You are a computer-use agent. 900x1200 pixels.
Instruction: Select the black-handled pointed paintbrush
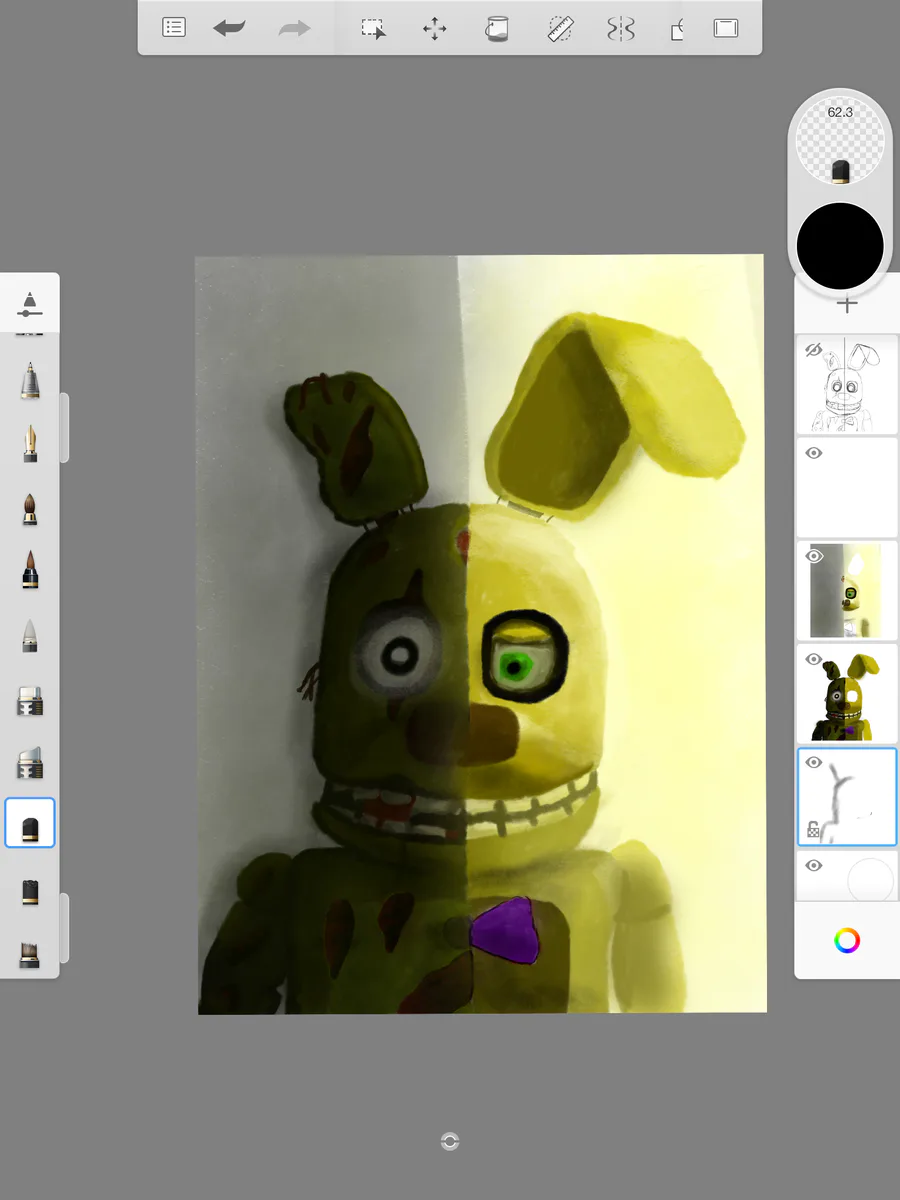coord(30,571)
